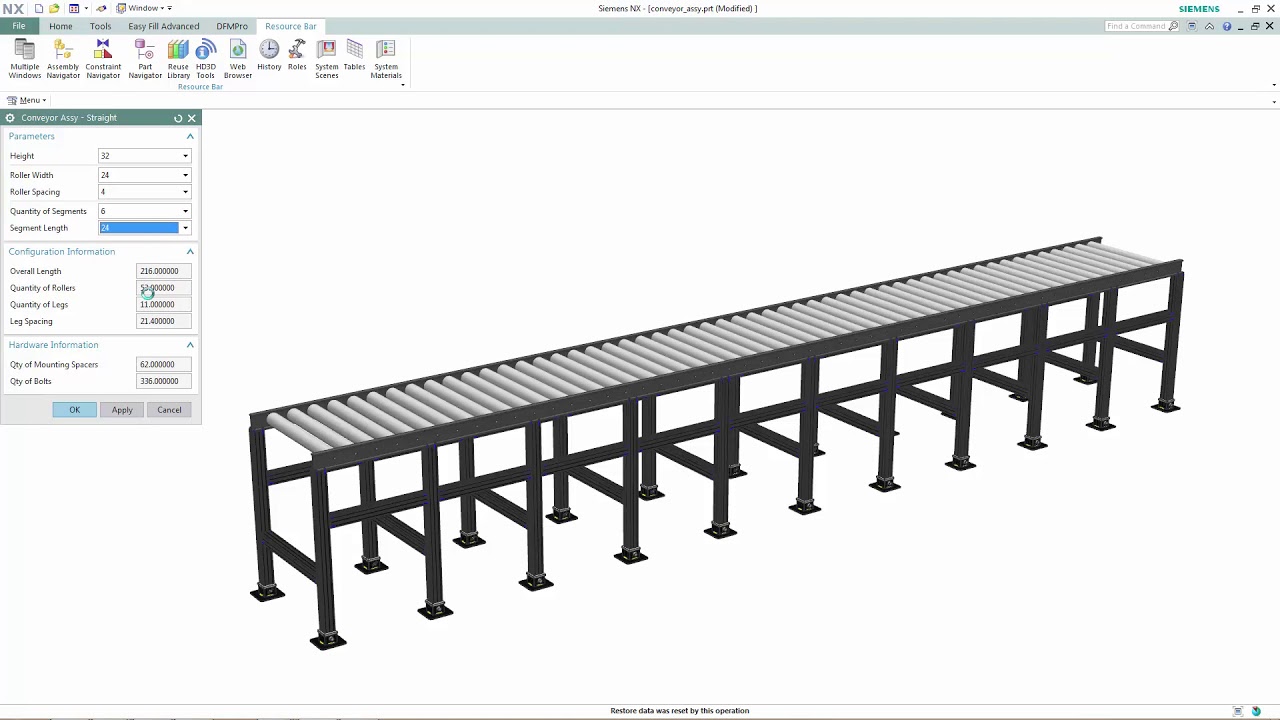Click the window layout icon in quick access toolbar
The image size is (1280, 720).
(74, 8)
